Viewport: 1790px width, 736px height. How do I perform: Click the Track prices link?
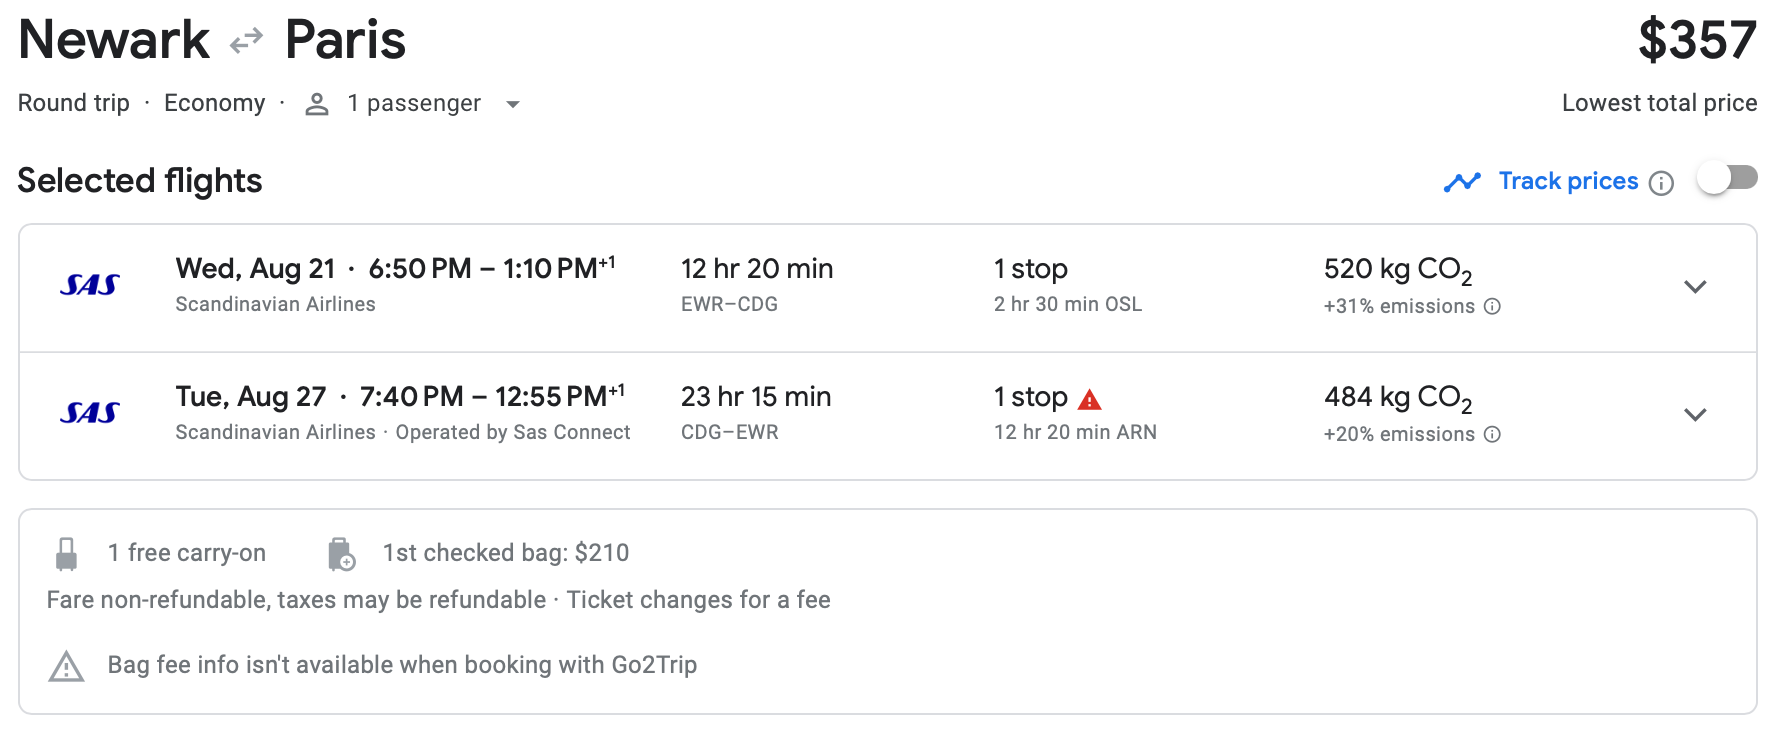point(1568,181)
